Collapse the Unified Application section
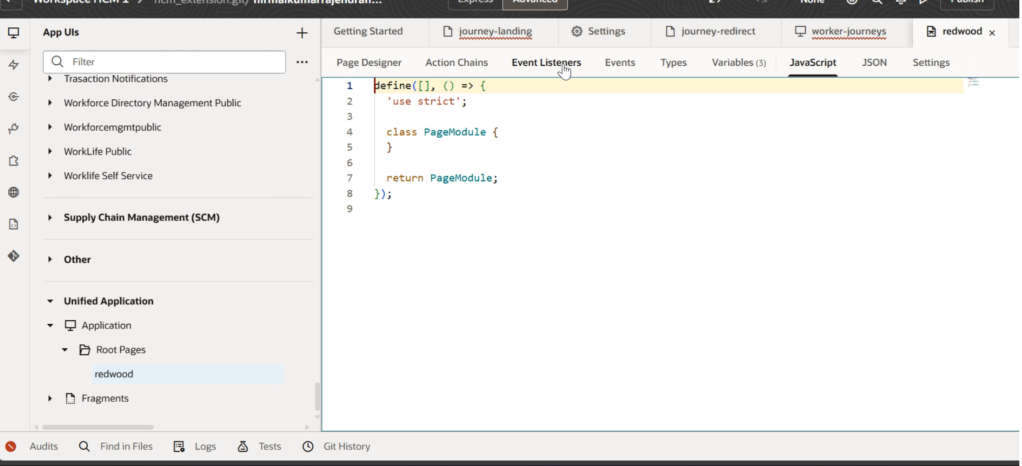 point(51,301)
